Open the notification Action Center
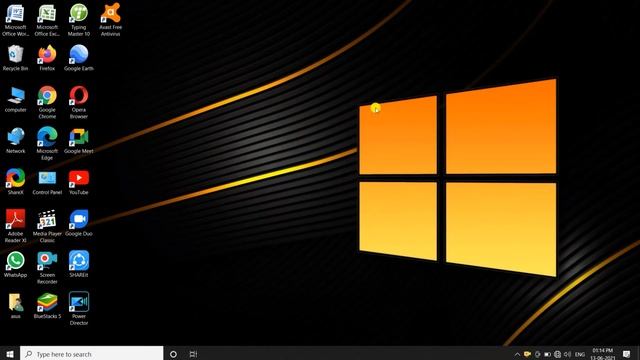The width and height of the screenshot is (640, 360). tap(627, 354)
